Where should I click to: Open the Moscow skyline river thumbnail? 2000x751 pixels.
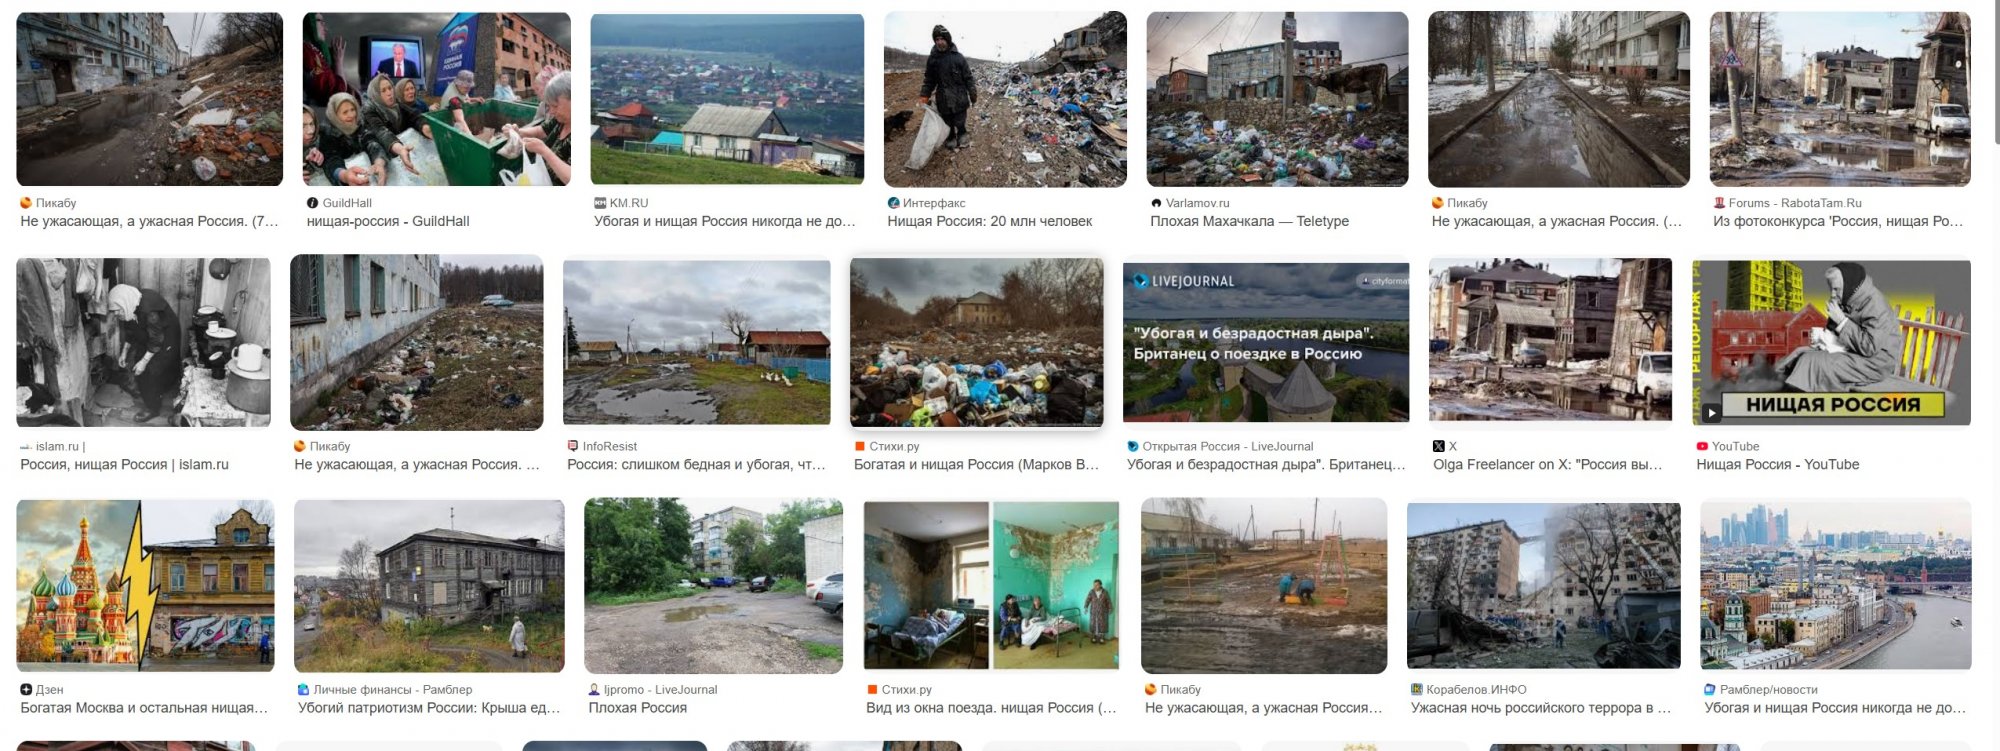click(1836, 585)
